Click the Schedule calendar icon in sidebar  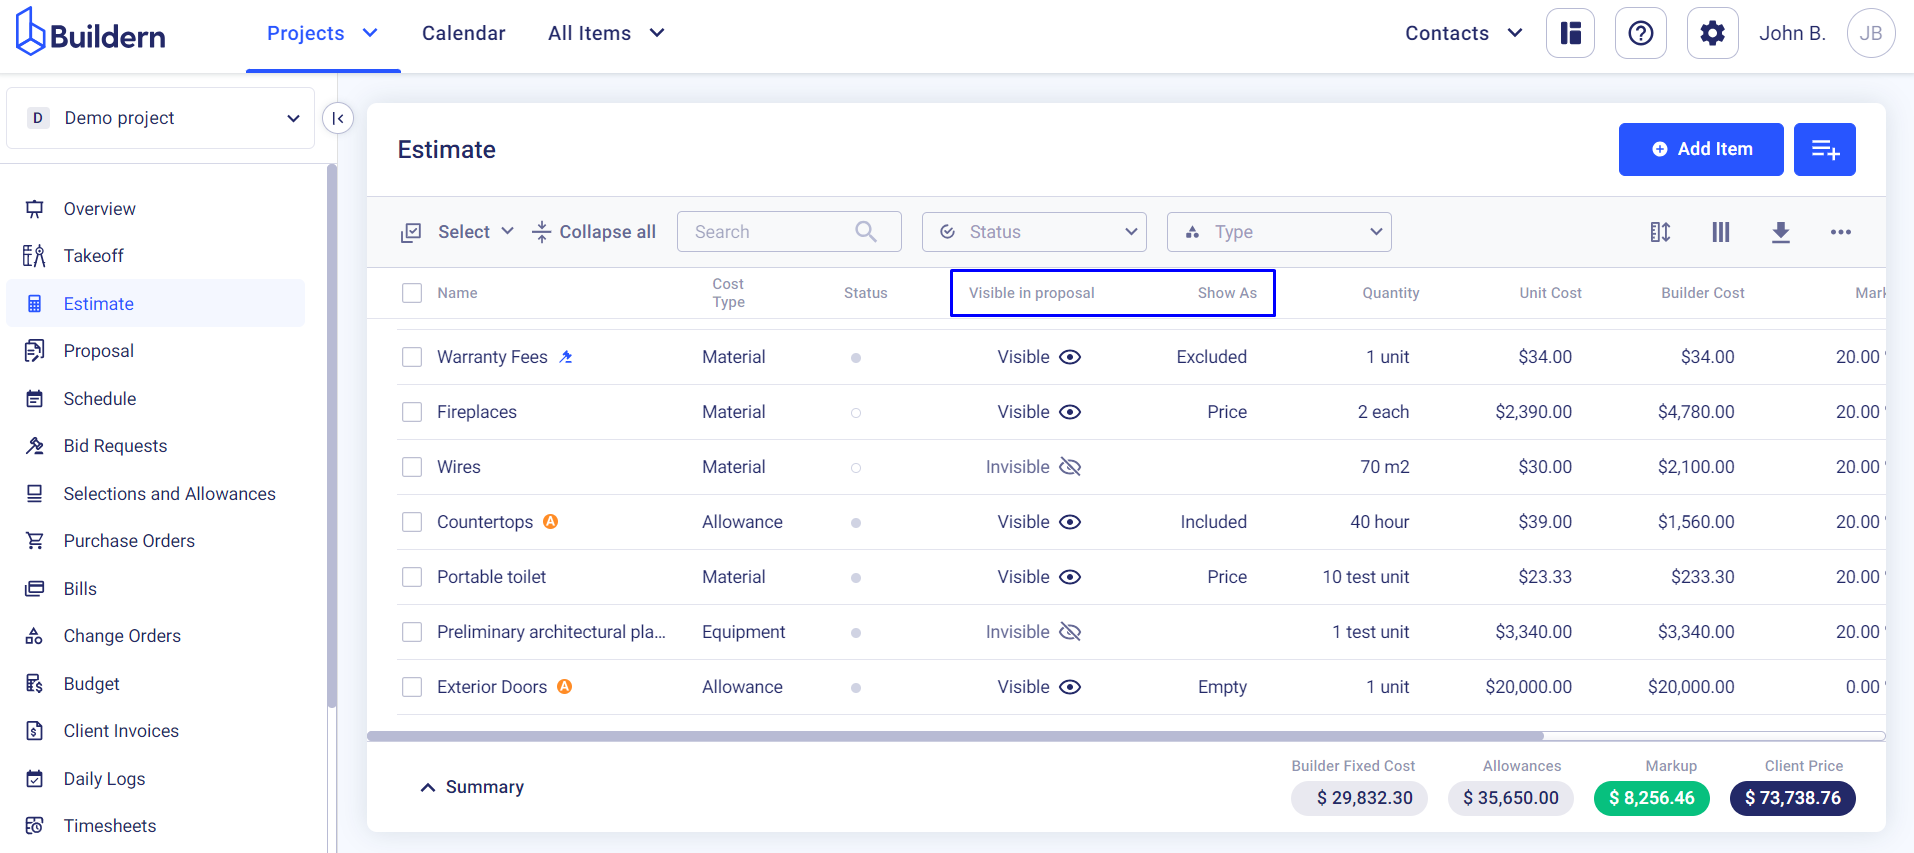[34, 399]
